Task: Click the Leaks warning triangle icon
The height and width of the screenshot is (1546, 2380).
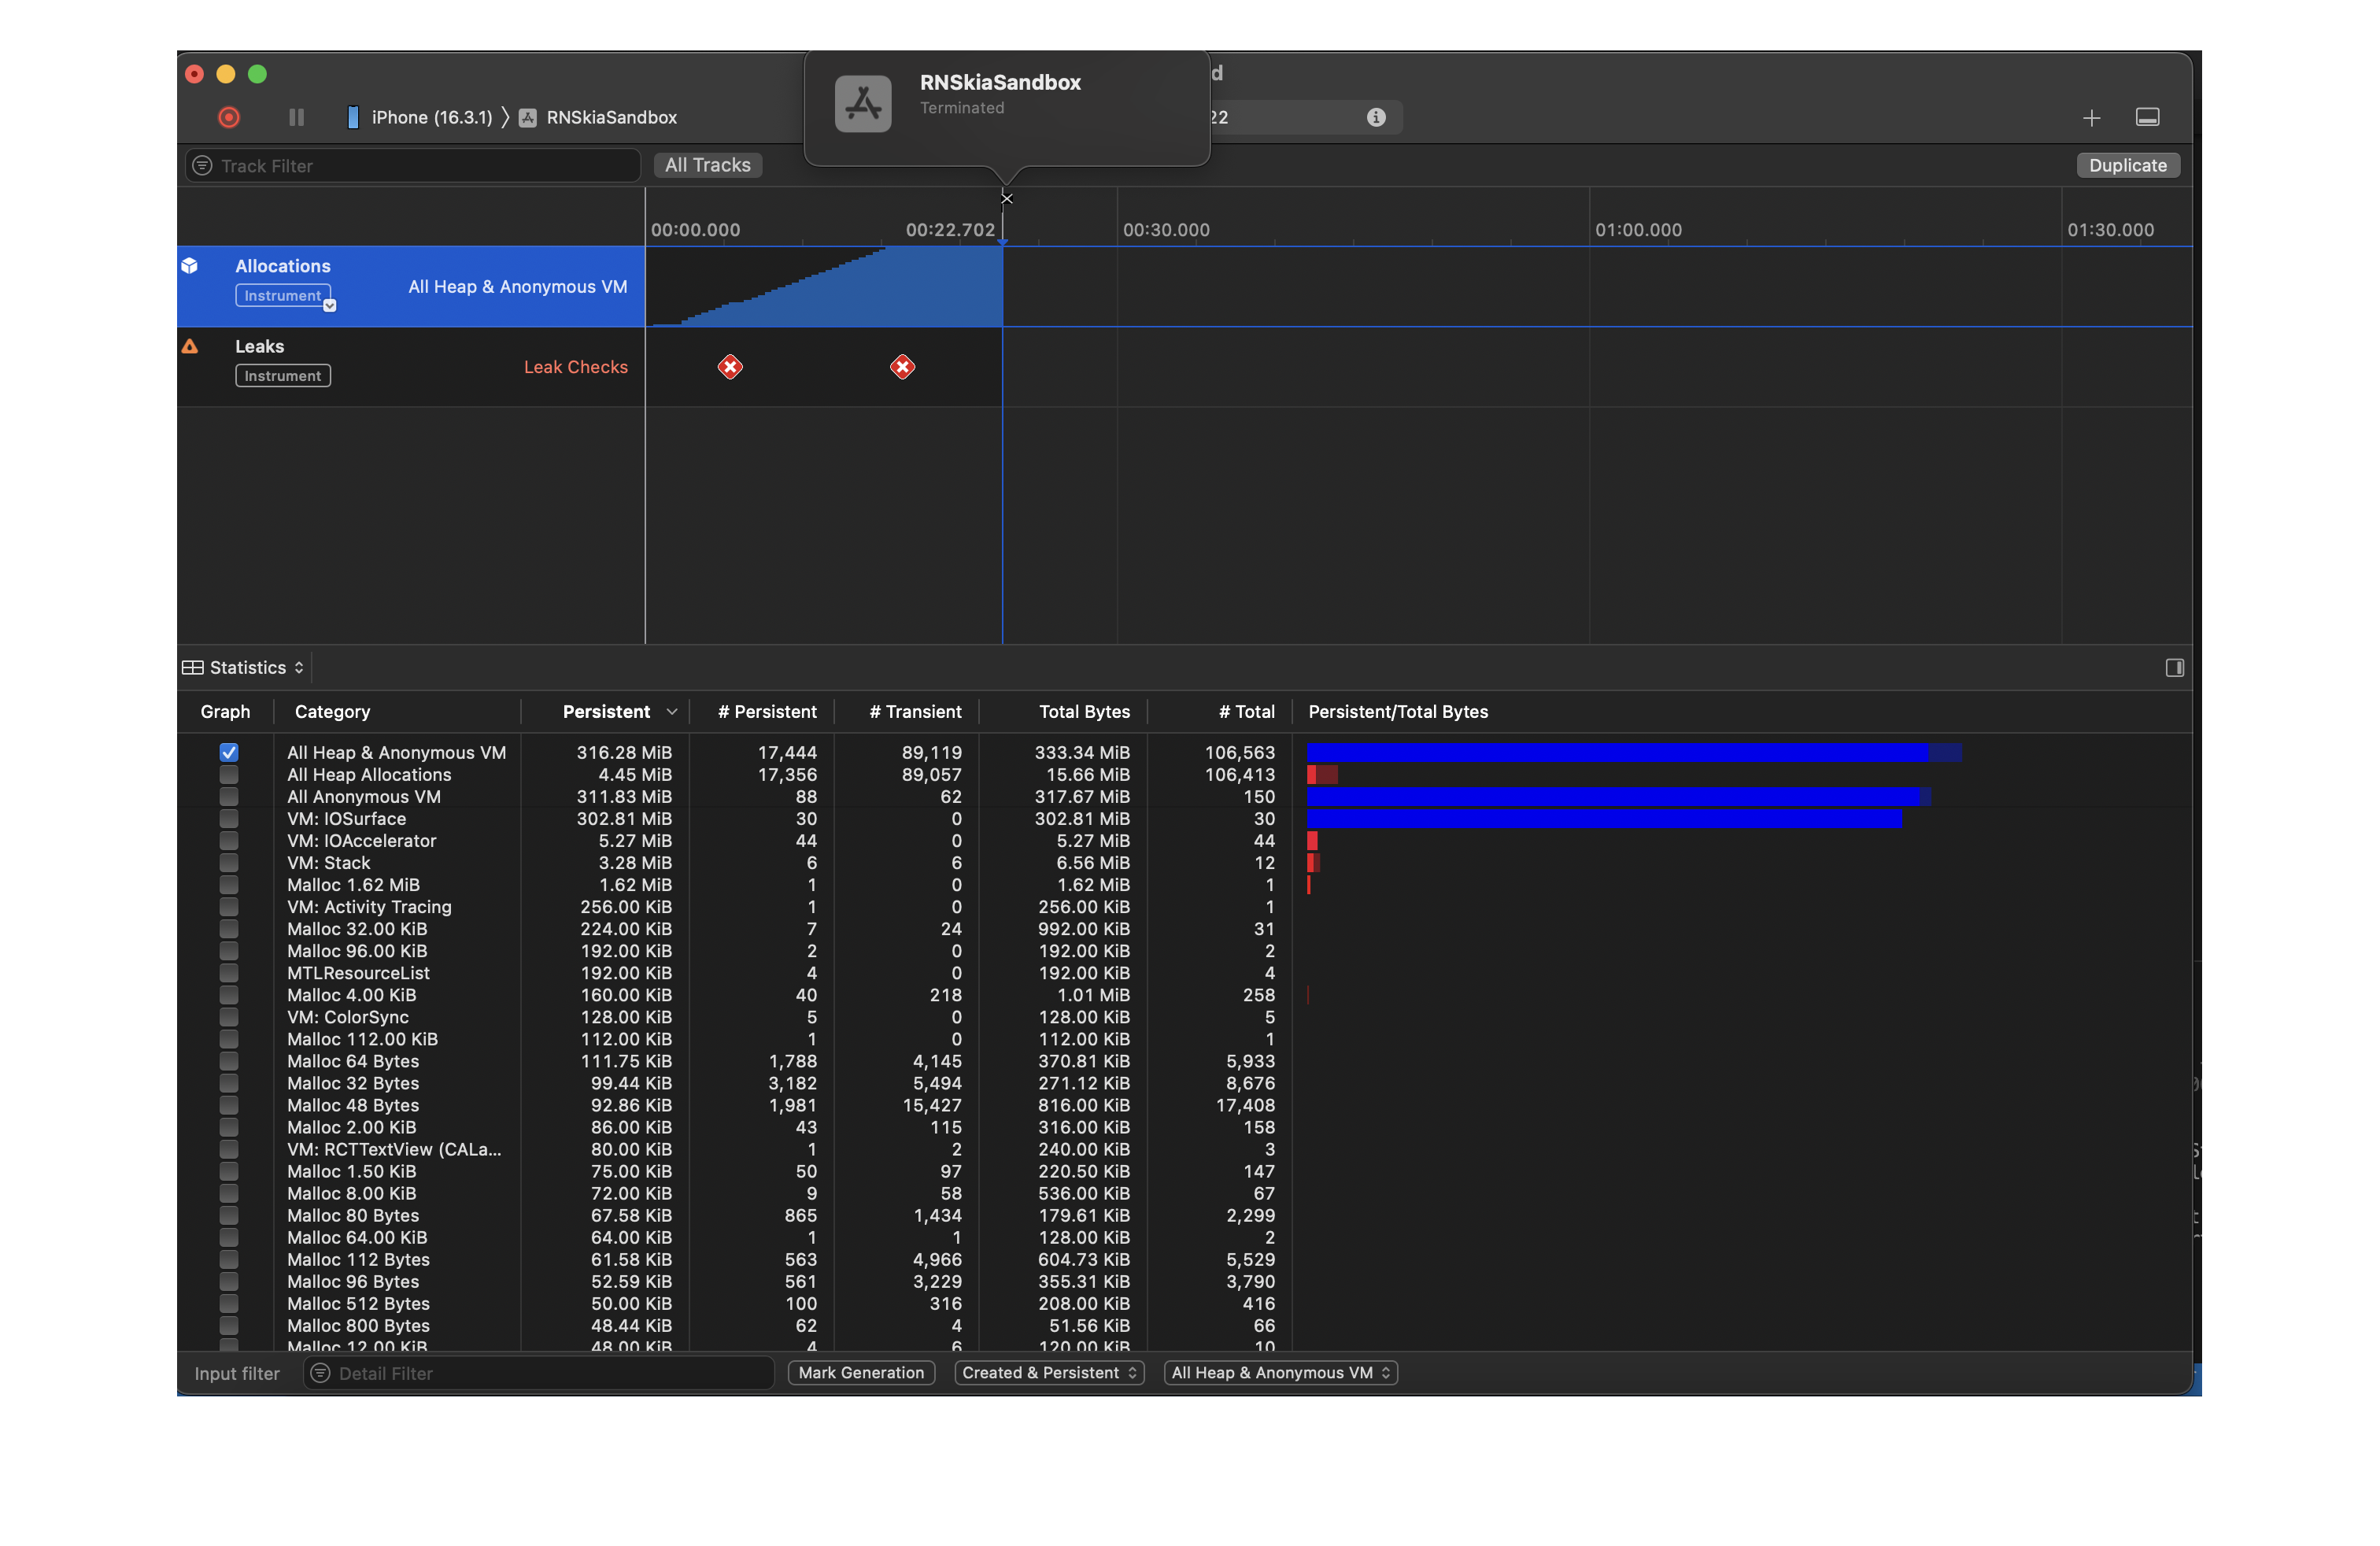Action: (190, 346)
